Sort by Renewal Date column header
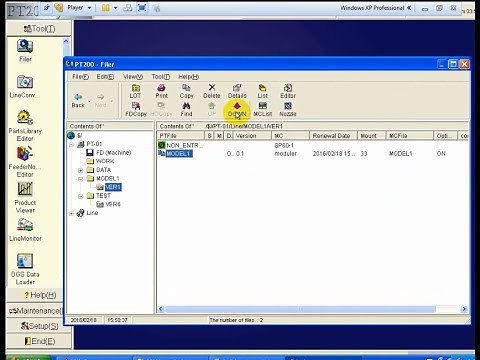The width and height of the screenshot is (480, 360). click(x=333, y=136)
